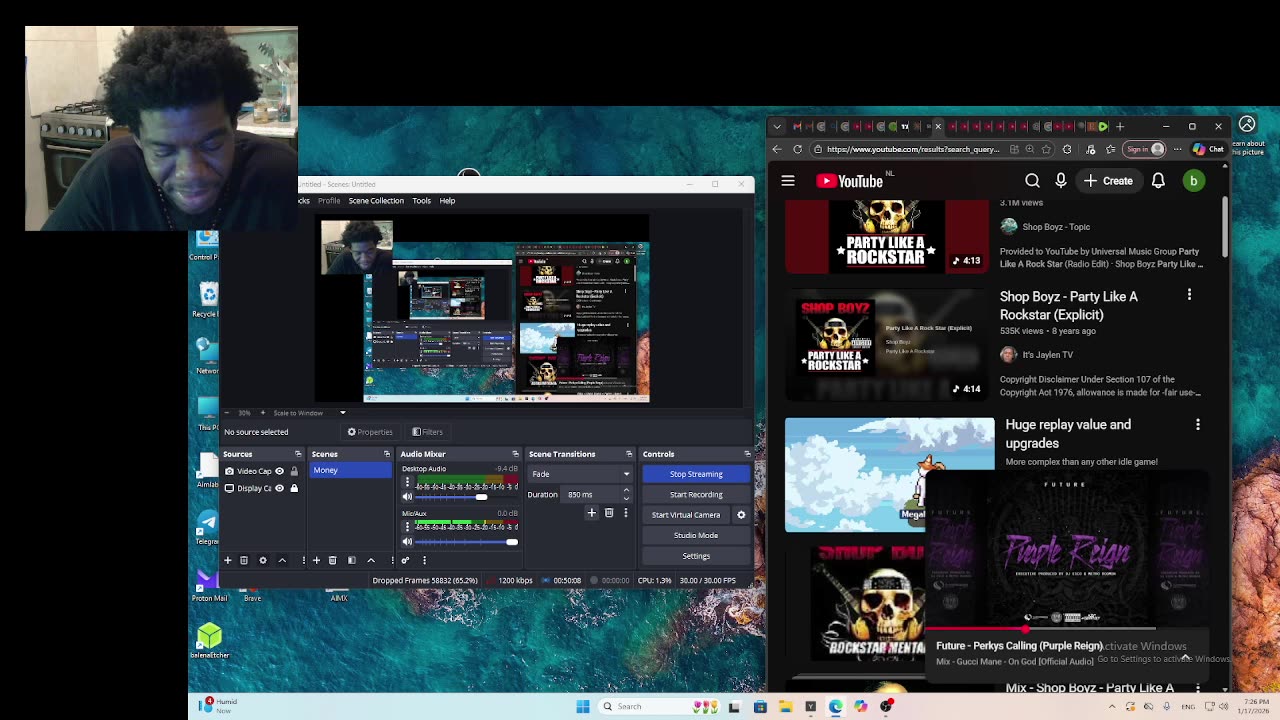Viewport: 1280px width, 720px height.
Task: Open the OBS Scene Collection menu
Action: pos(376,201)
